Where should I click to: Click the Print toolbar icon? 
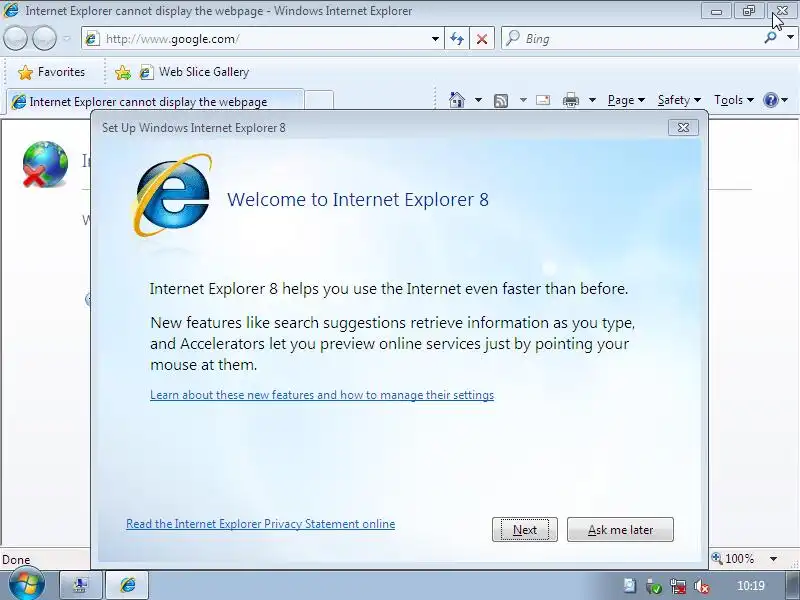pyautogui.click(x=570, y=101)
